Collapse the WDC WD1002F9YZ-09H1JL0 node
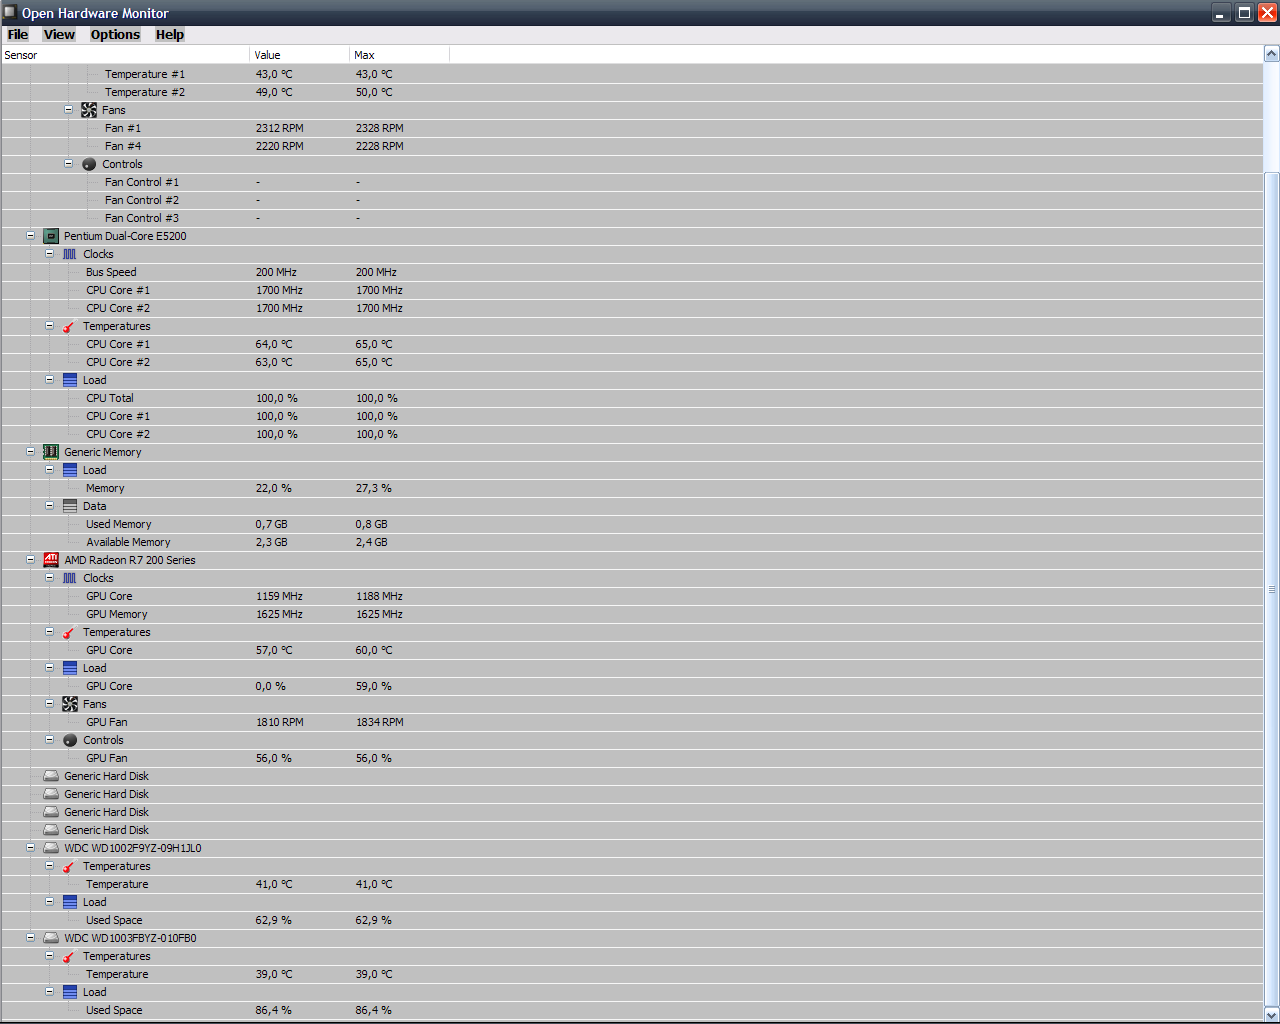Viewport: 1280px width, 1024px height. tap(30, 848)
